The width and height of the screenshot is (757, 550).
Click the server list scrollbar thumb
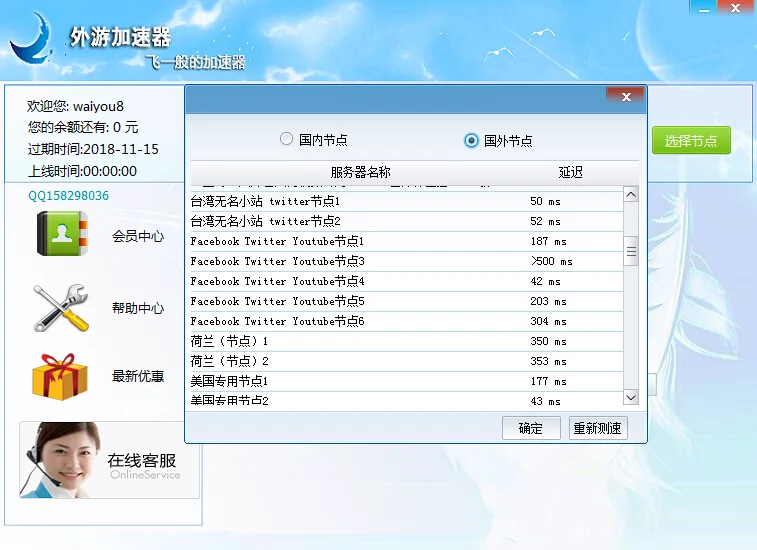tap(630, 252)
